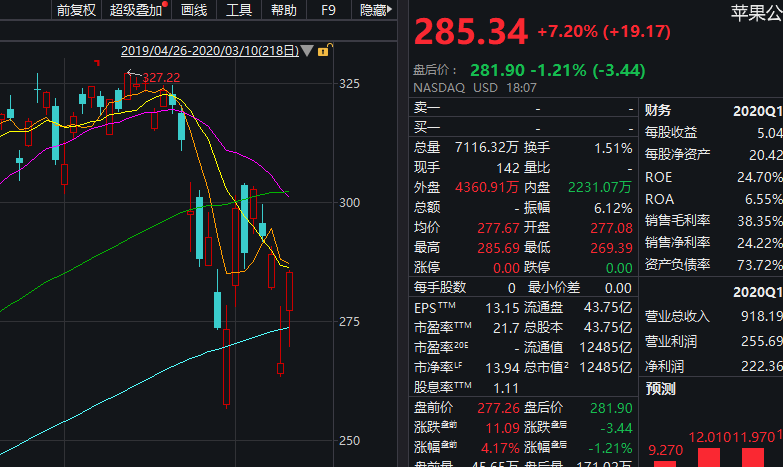This screenshot has height=467, width=783.
Task: Click EPS TTM value 13.15
Action: (x=502, y=308)
